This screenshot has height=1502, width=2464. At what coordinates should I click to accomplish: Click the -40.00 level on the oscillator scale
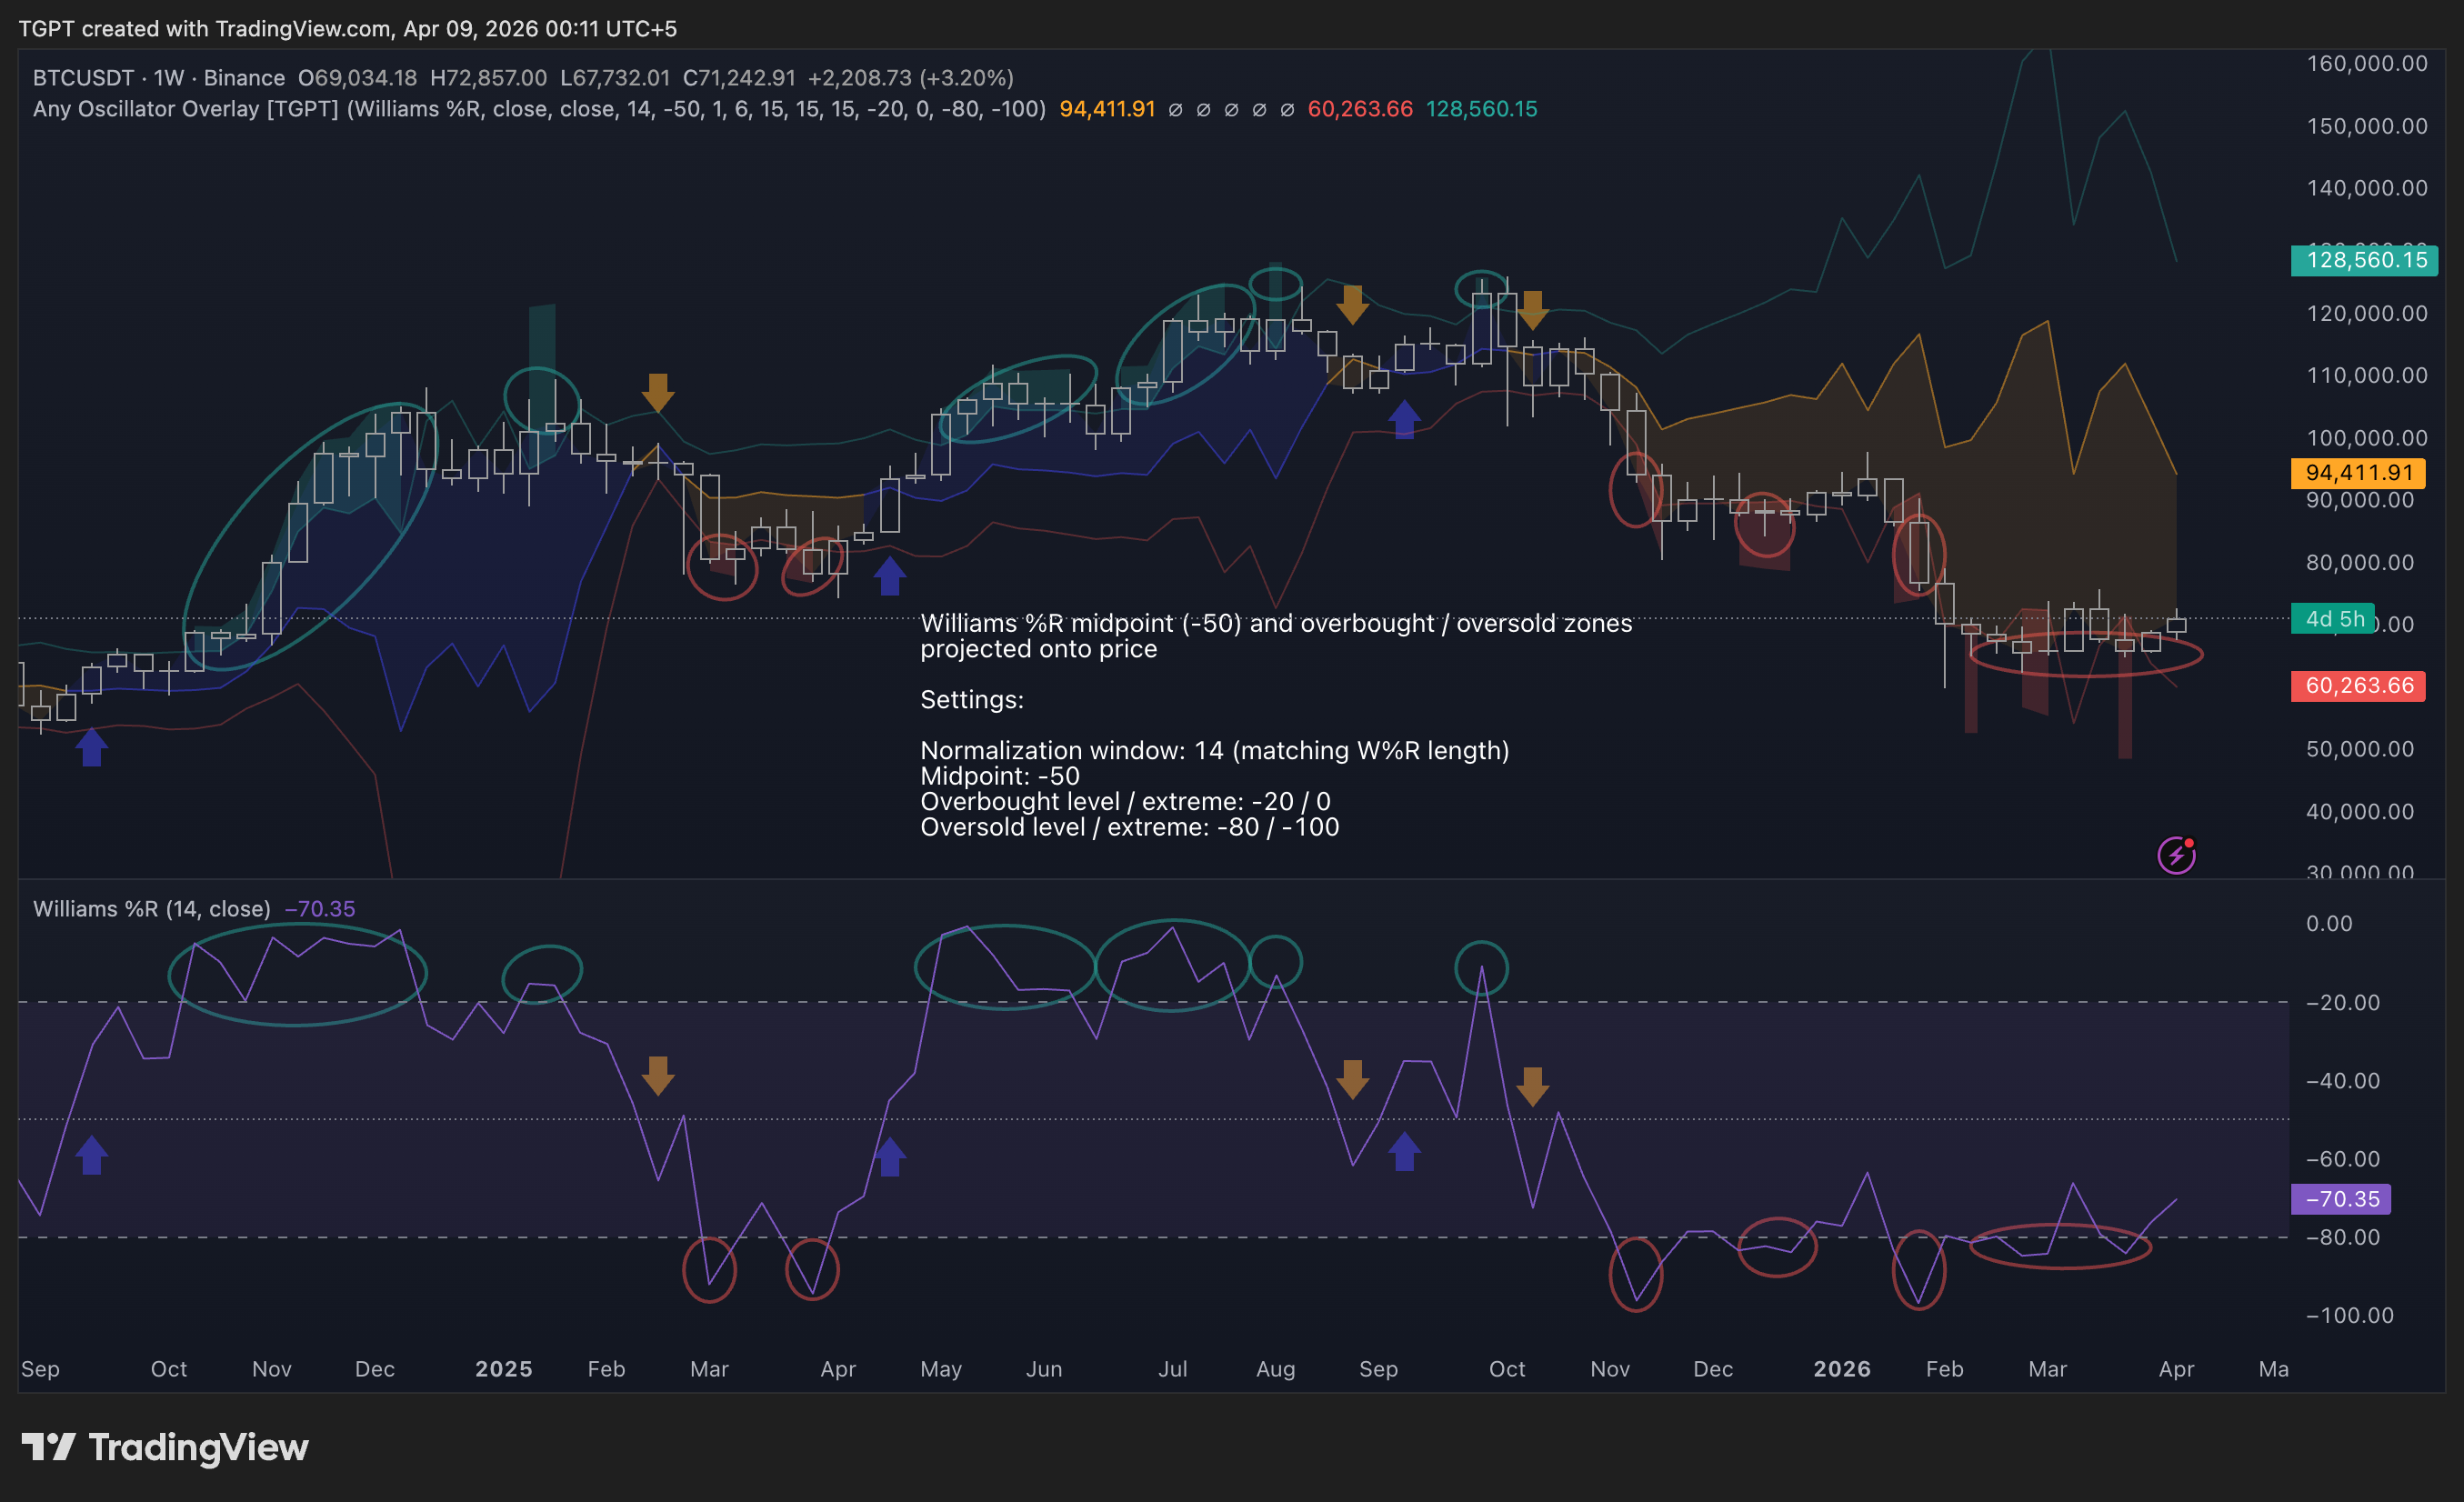(x=2342, y=1080)
